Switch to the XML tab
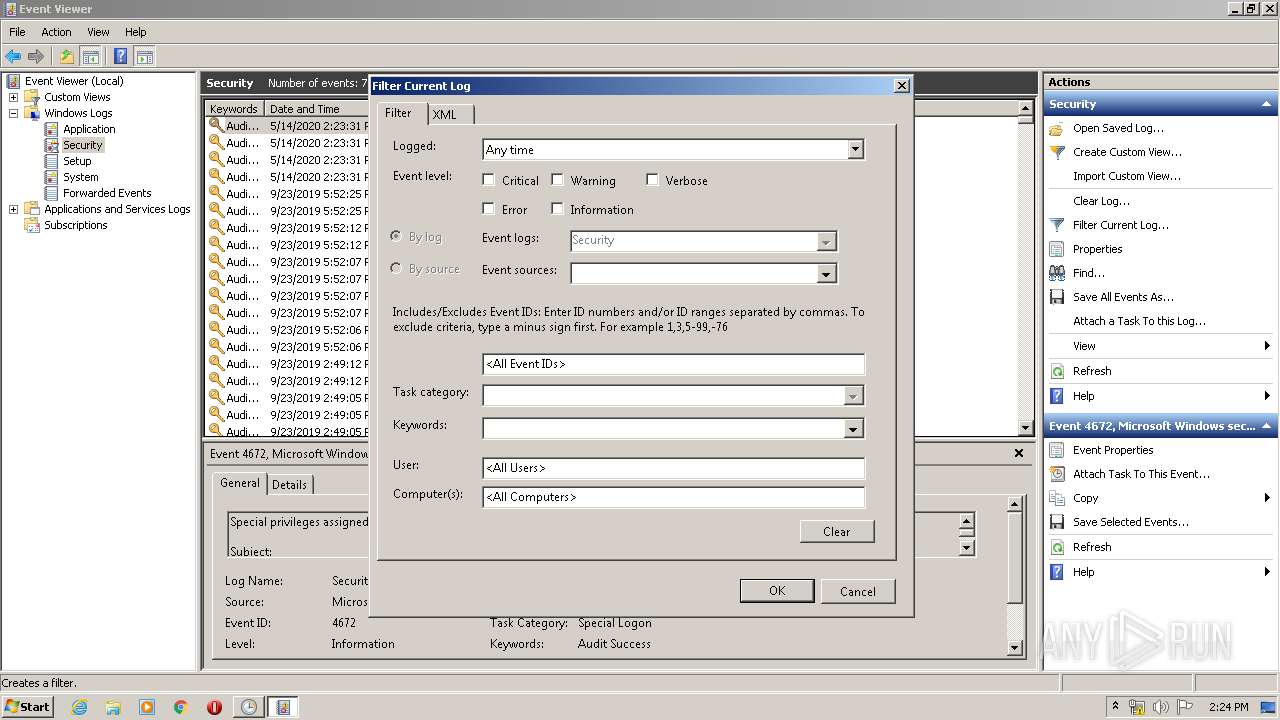Viewport: 1280px width, 720px height. 450,115
